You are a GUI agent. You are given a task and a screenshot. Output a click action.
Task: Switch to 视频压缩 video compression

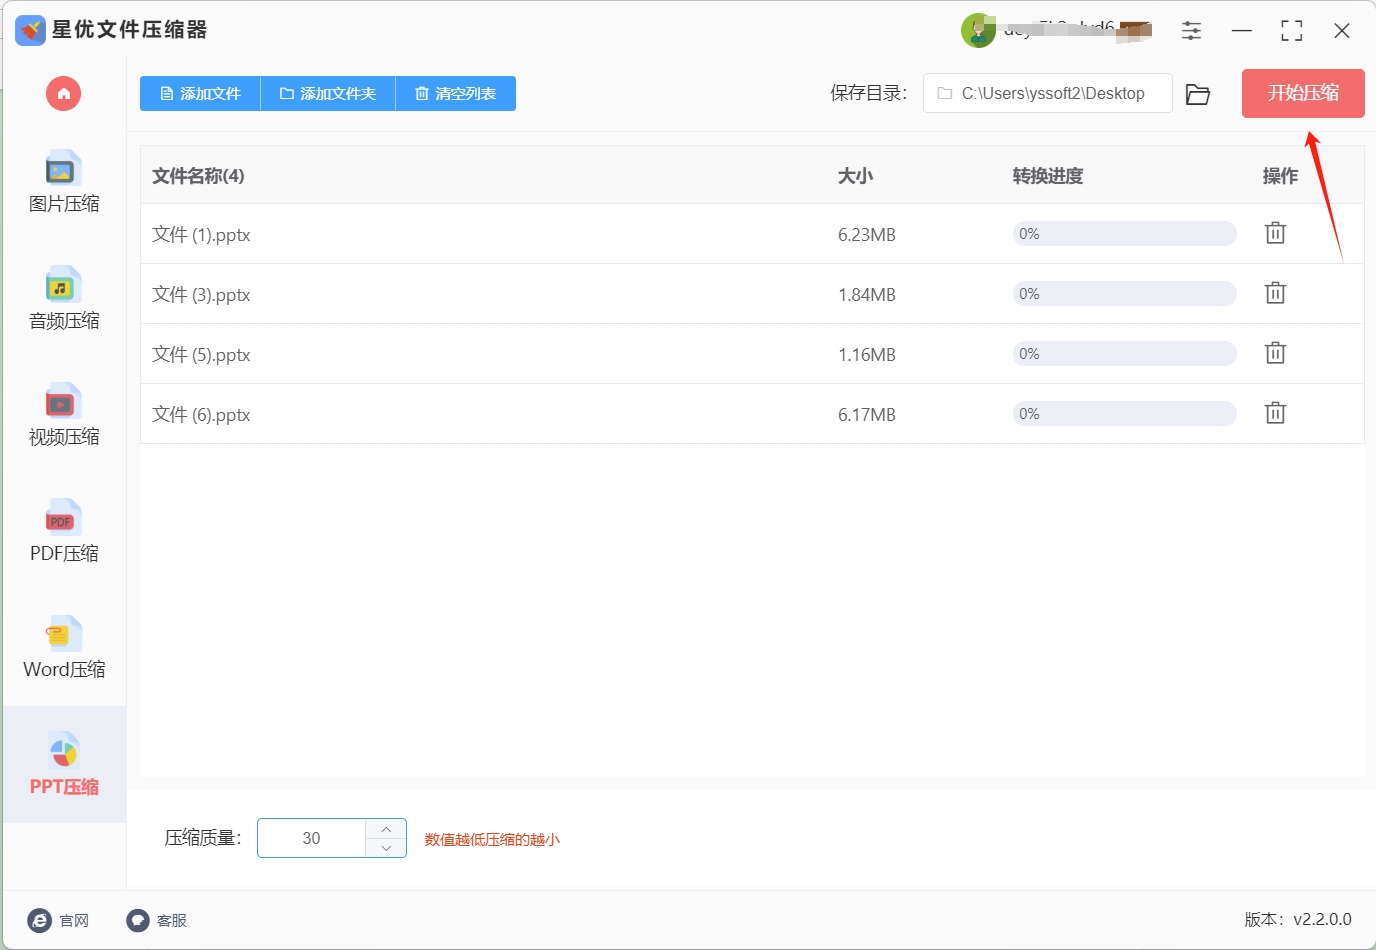(x=64, y=416)
